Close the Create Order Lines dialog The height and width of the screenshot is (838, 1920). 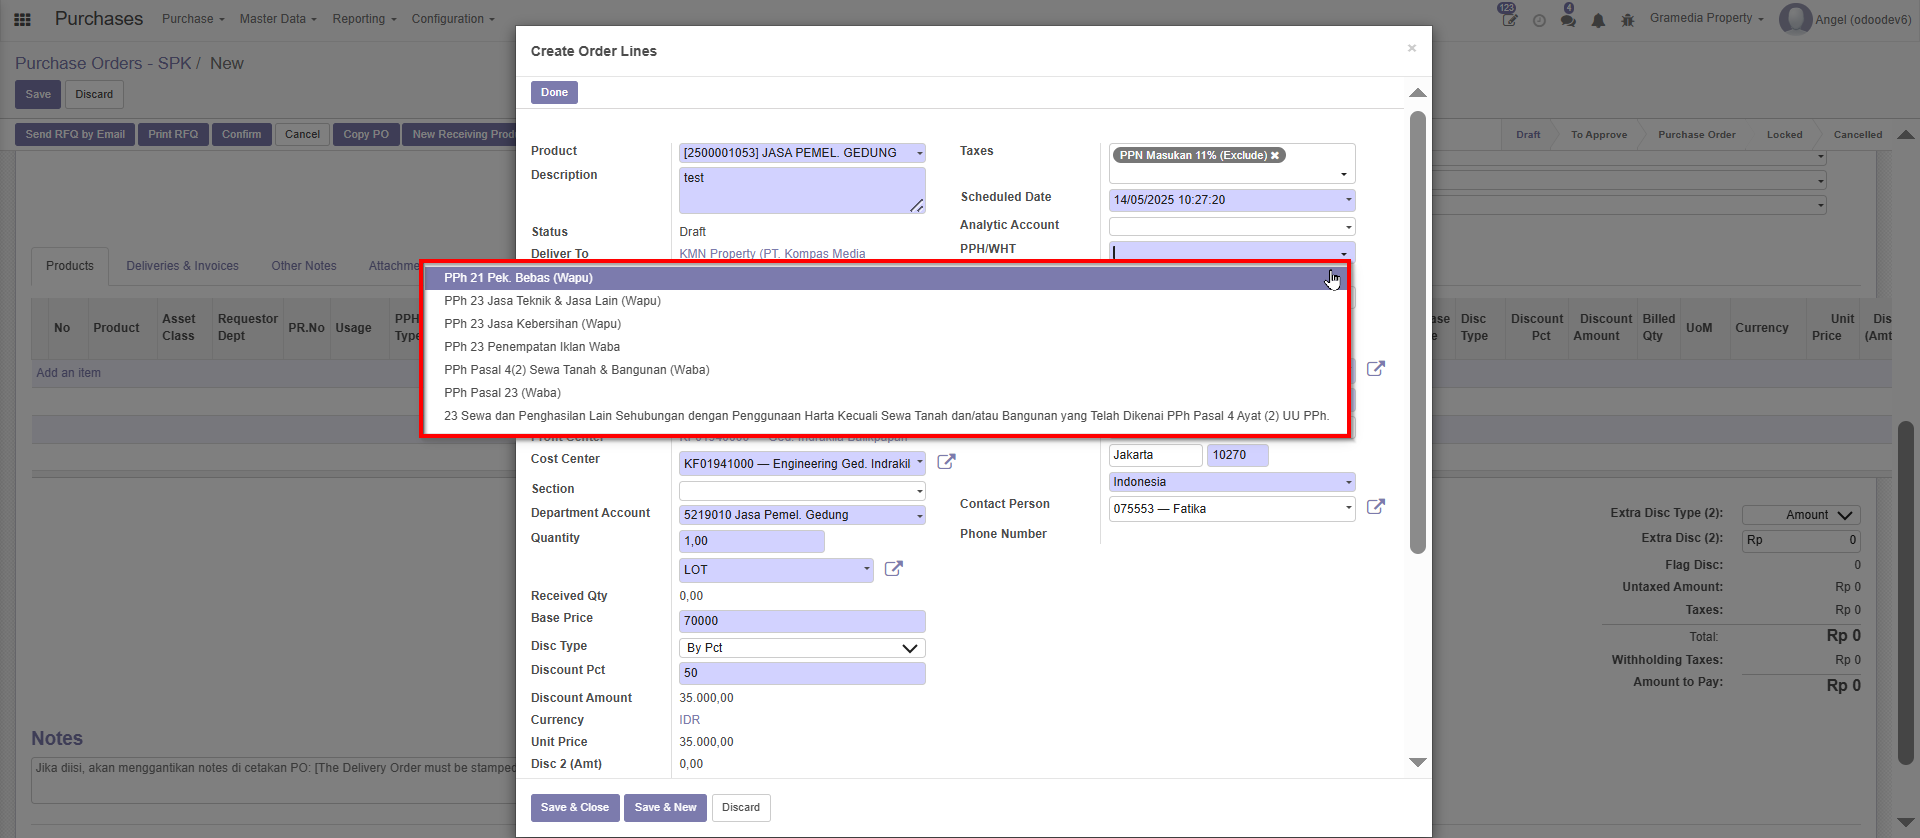[x=1412, y=48]
